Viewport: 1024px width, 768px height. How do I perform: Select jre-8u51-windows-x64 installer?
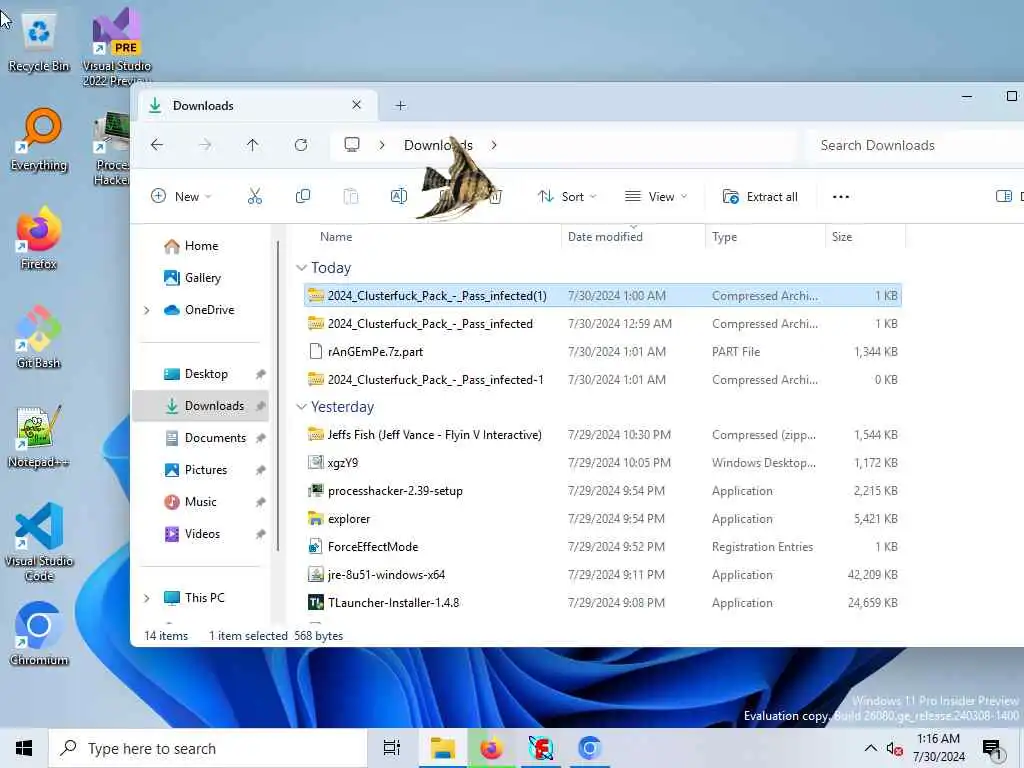[x=602, y=575]
